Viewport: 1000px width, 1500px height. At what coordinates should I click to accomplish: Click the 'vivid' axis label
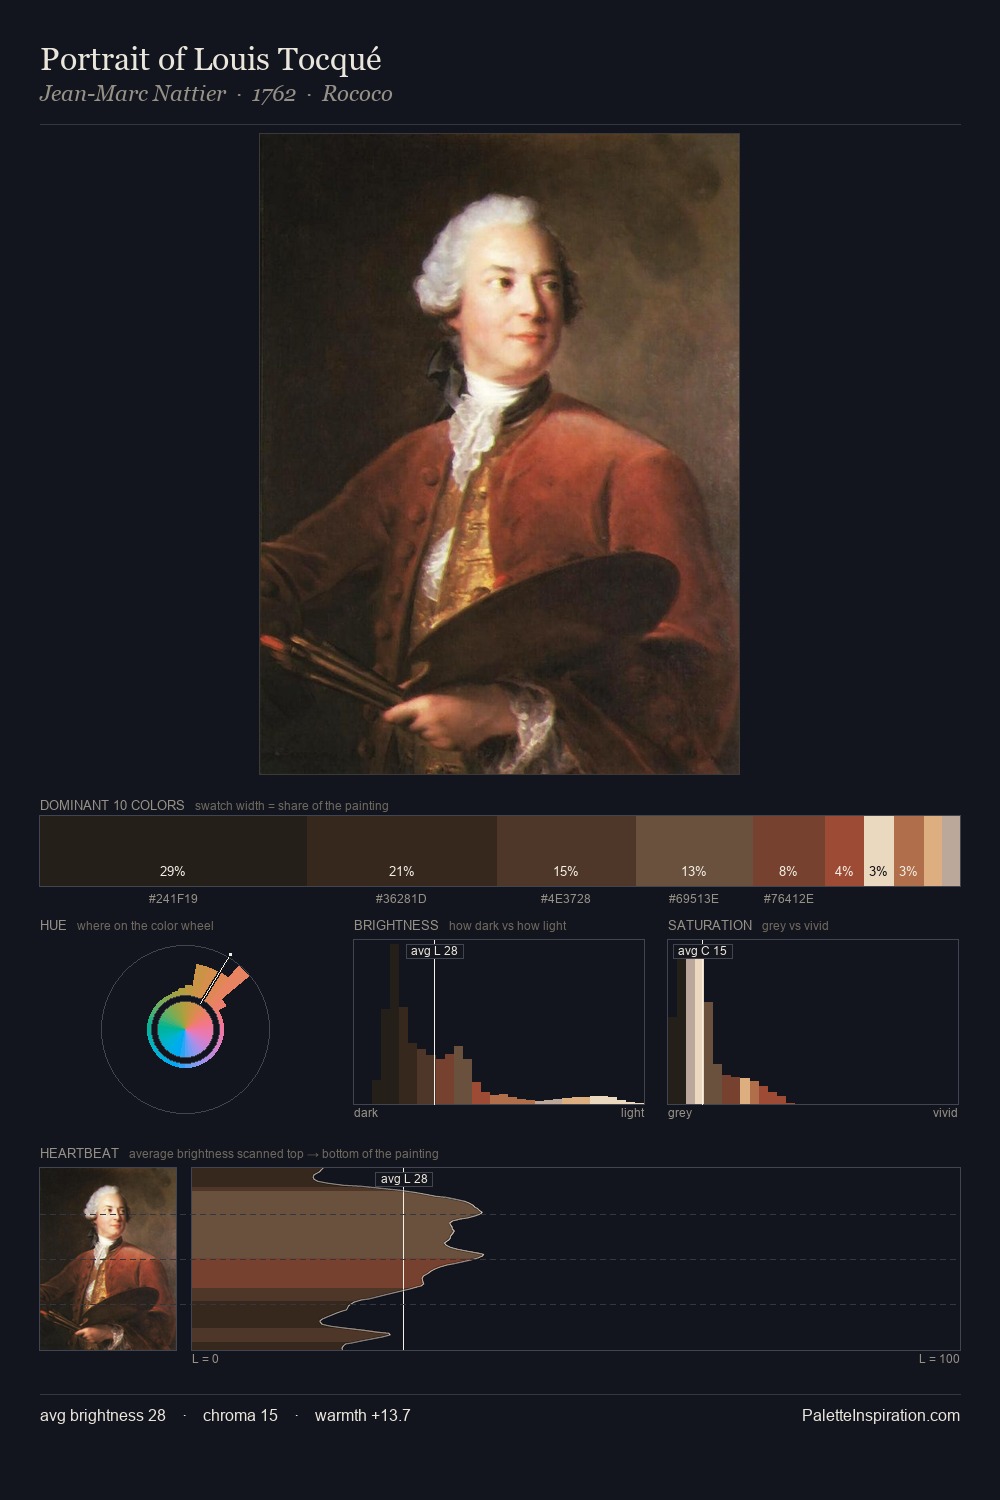[945, 1113]
